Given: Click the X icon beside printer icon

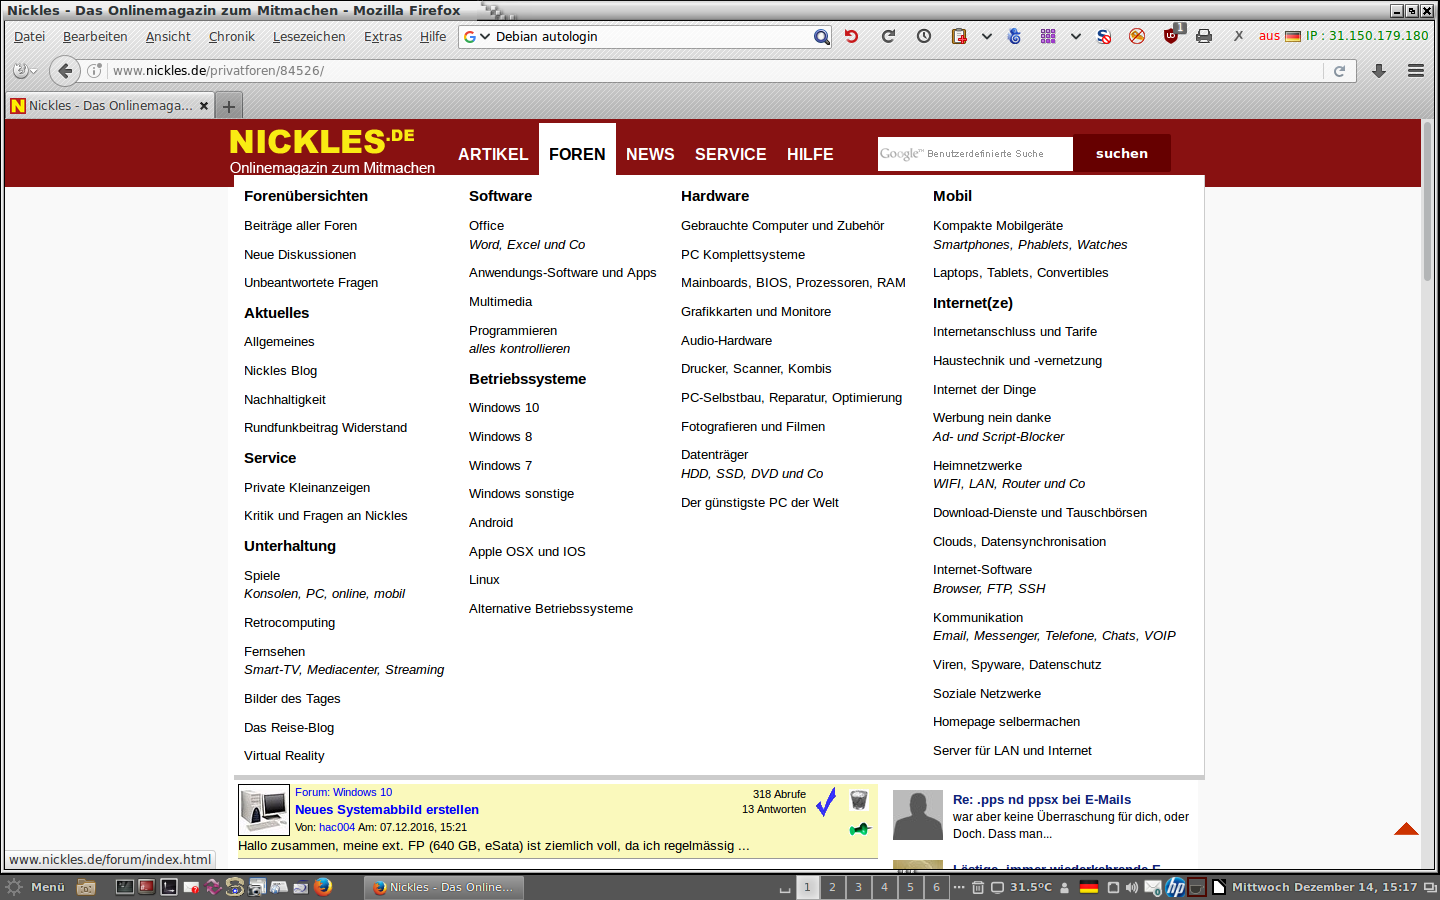Looking at the screenshot, I should 1238,36.
